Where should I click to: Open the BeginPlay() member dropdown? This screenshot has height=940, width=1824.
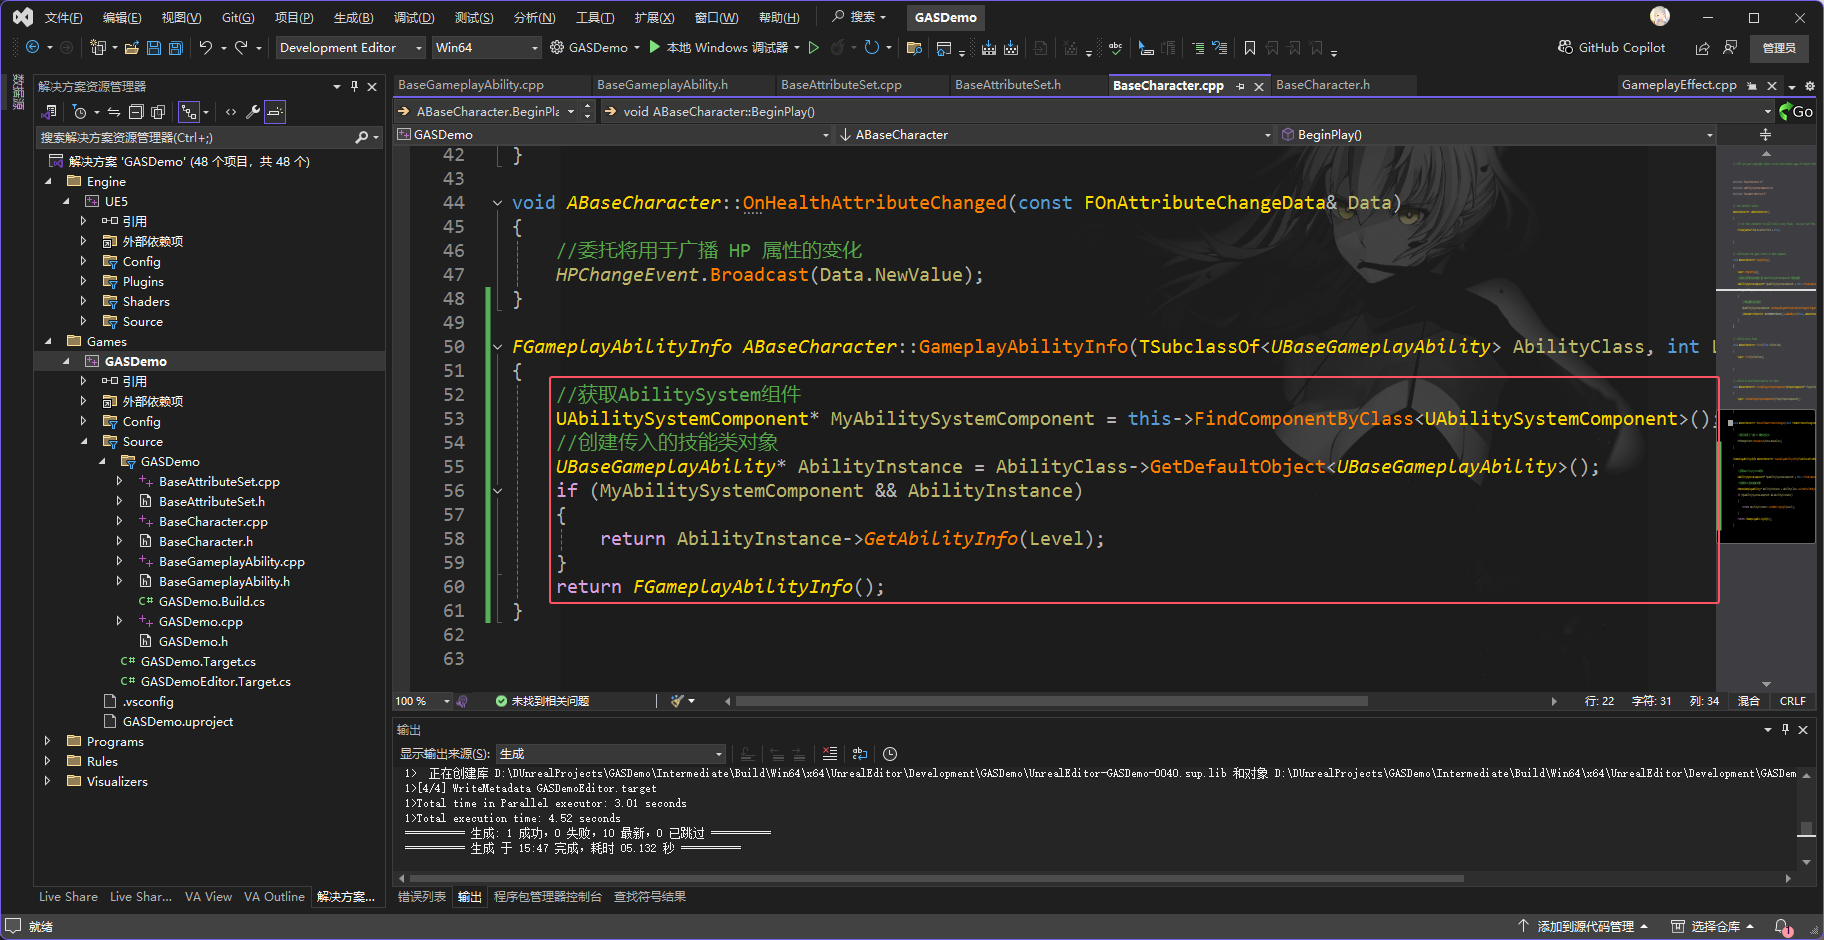pyautogui.click(x=1497, y=134)
